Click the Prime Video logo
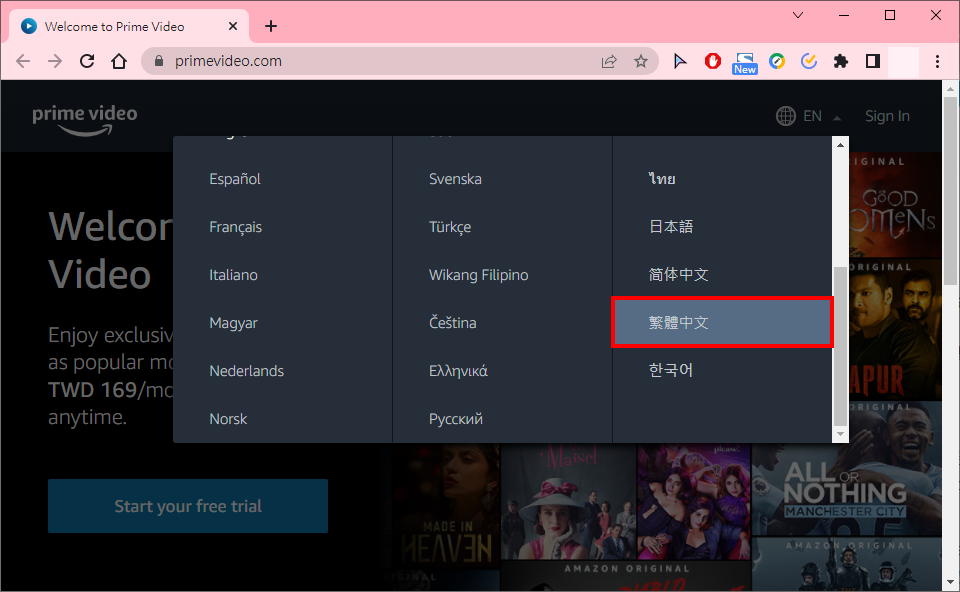 coord(84,119)
